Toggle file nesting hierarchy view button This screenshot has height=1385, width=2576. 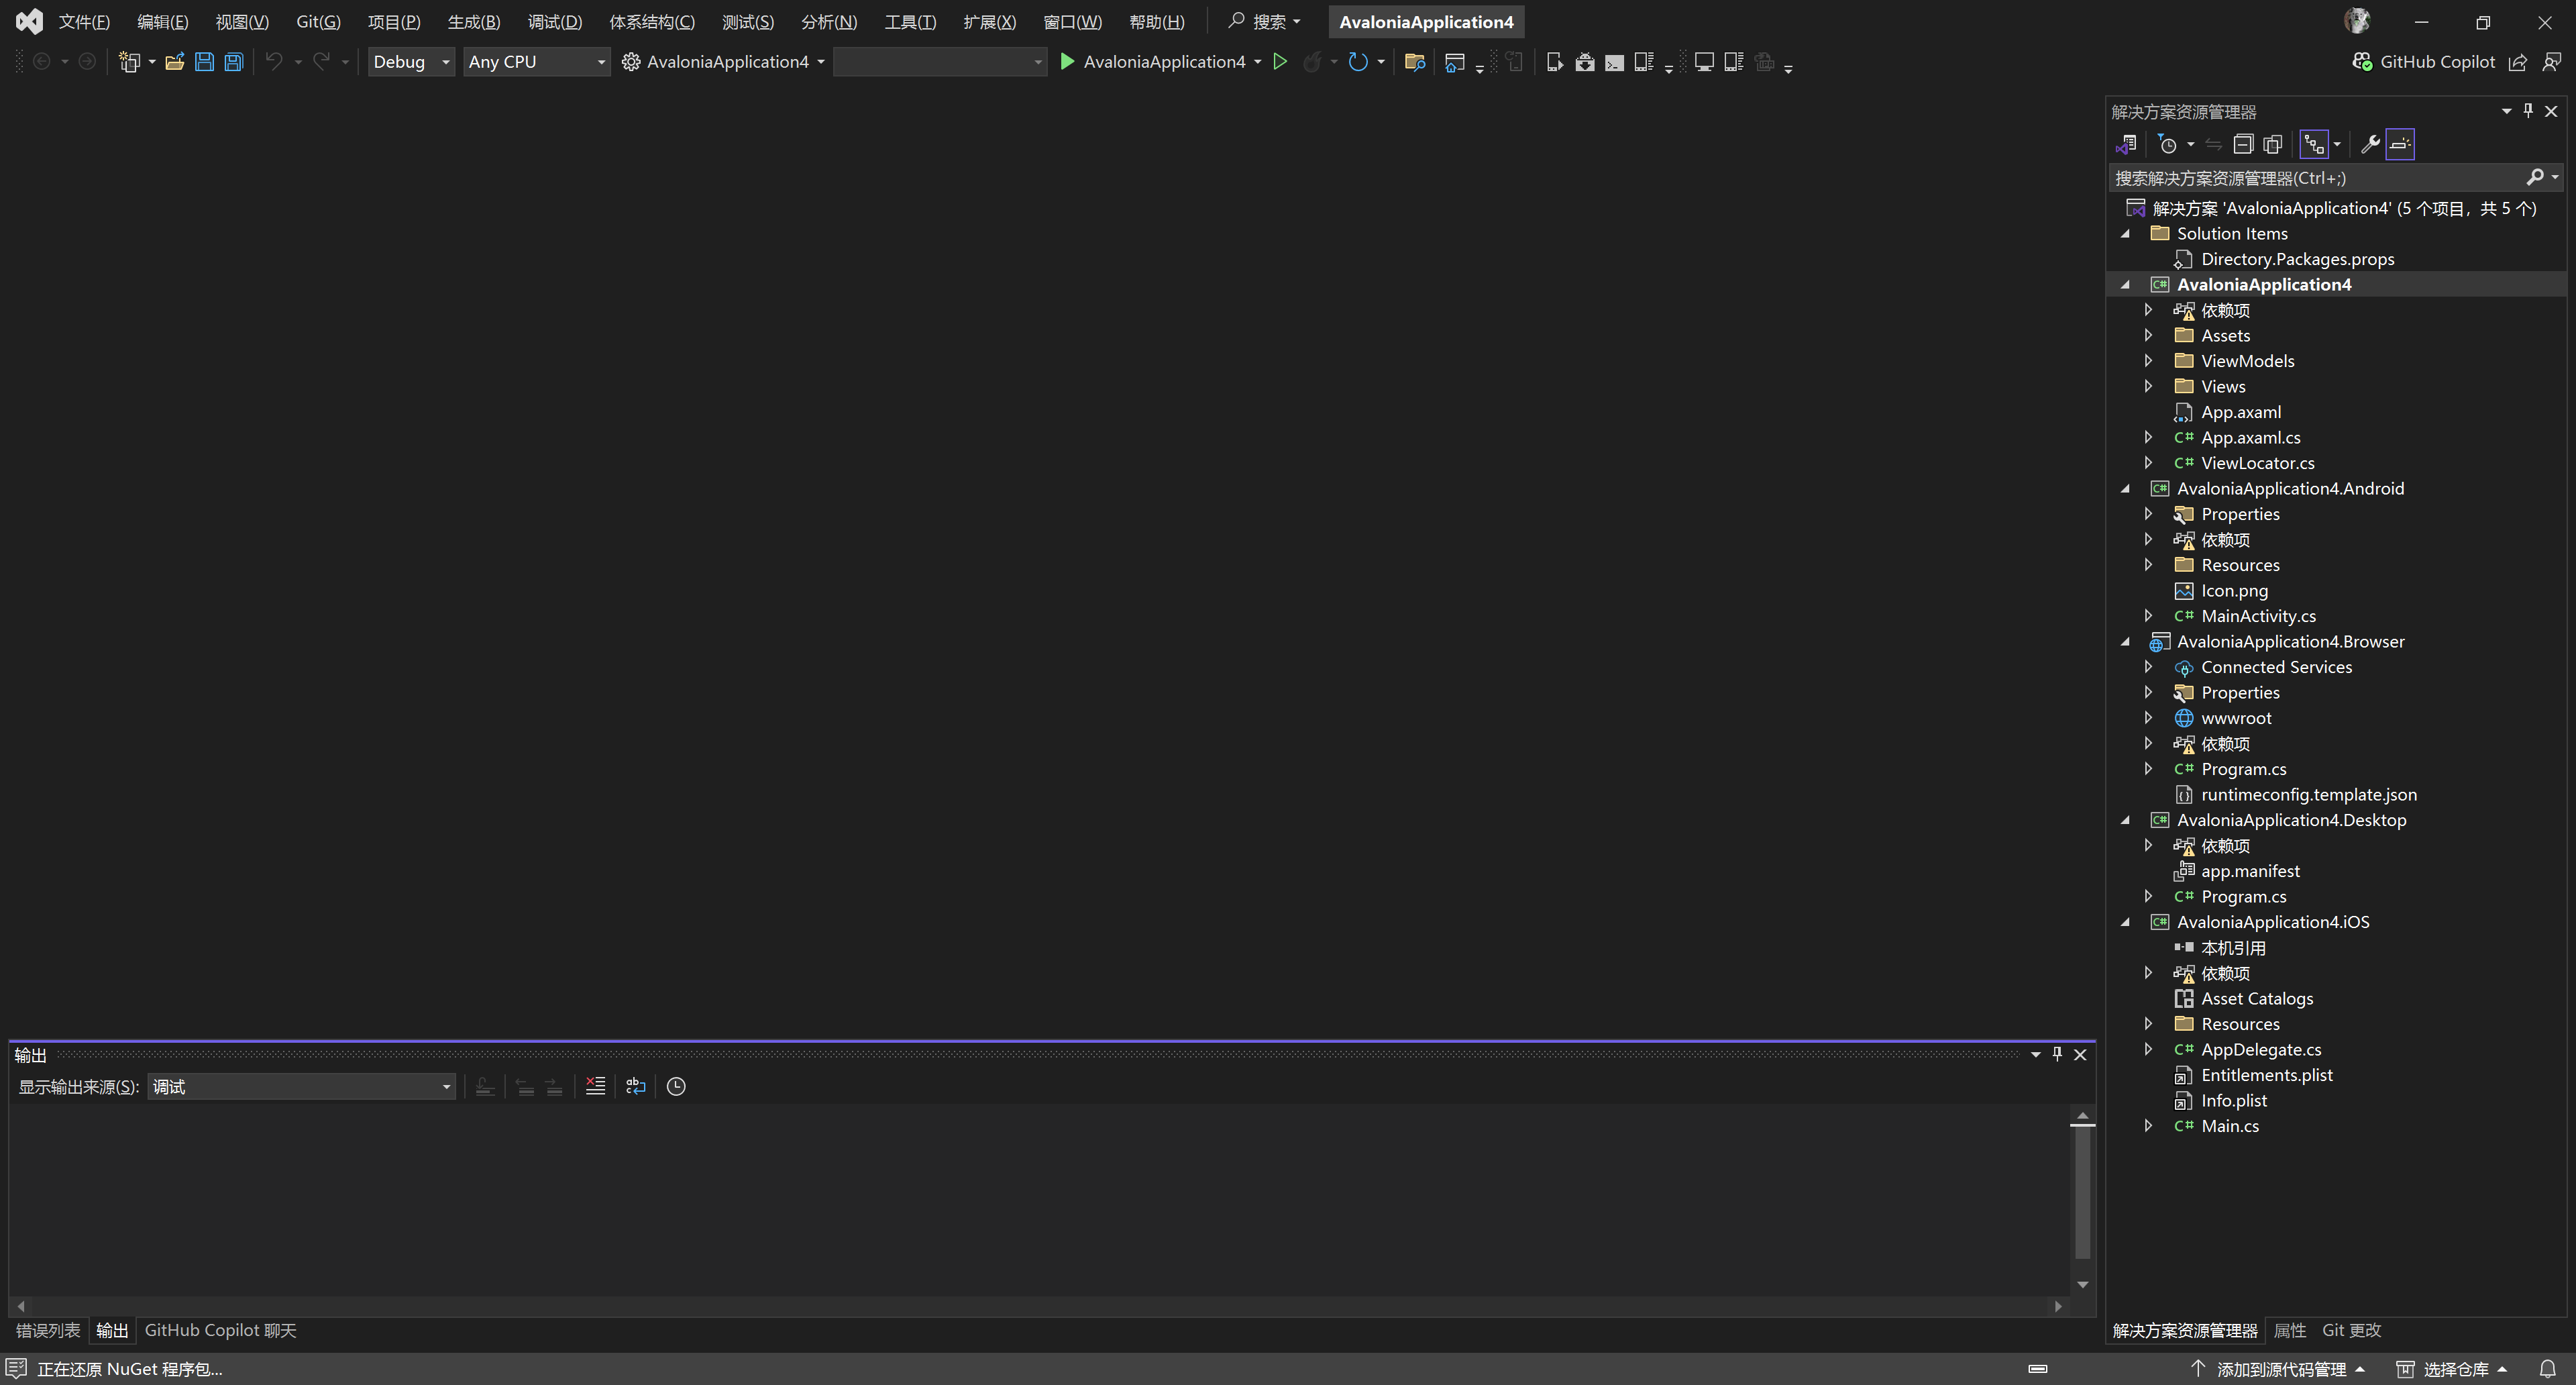point(2314,144)
